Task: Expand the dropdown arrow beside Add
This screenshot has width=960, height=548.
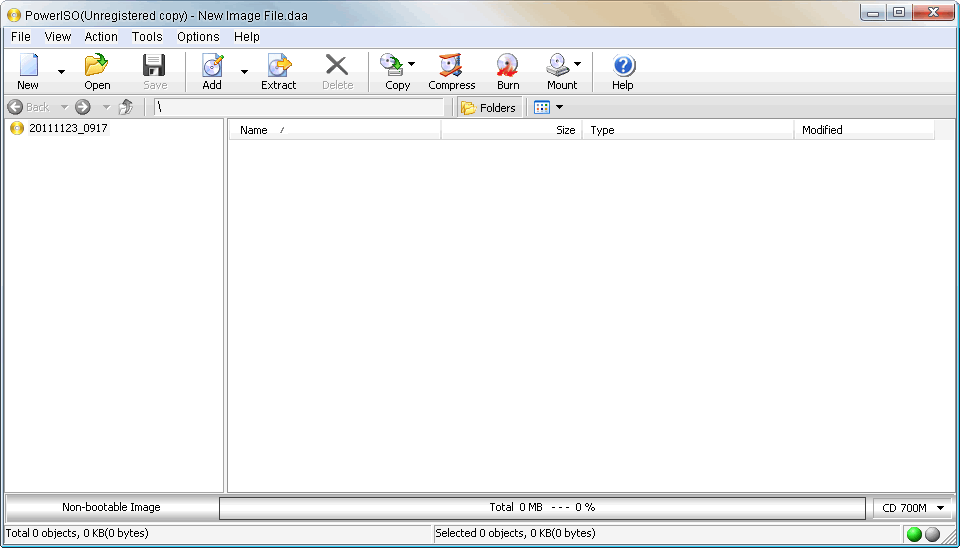Action: point(244,72)
